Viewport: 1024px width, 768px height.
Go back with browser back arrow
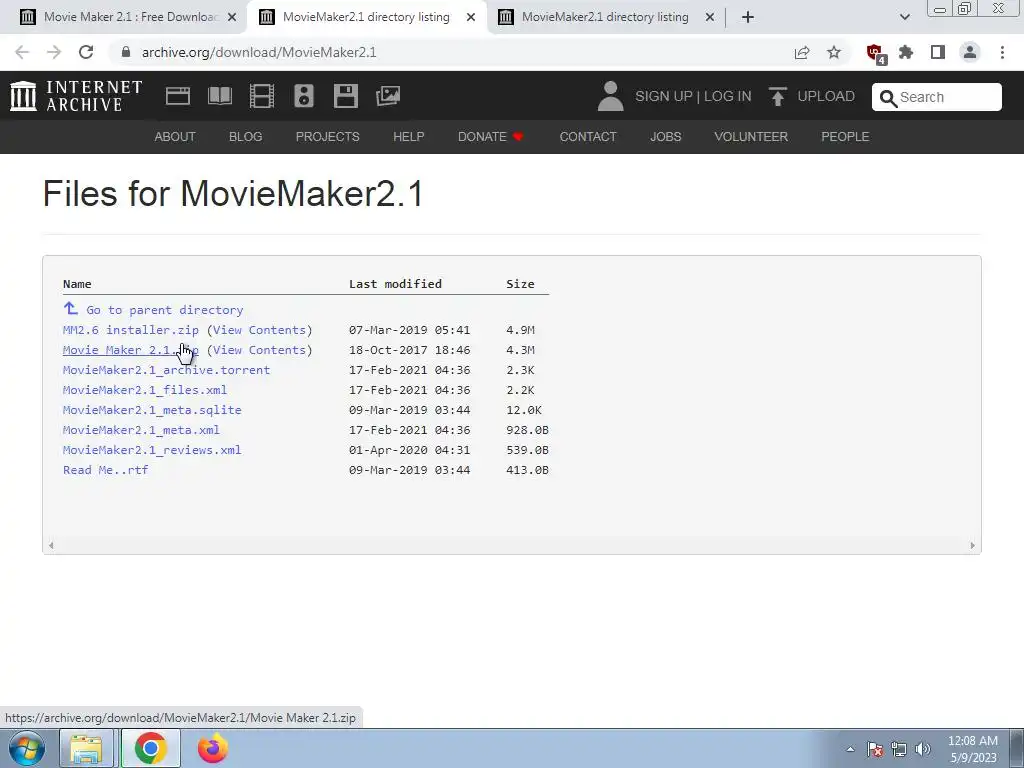tap(22, 52)
